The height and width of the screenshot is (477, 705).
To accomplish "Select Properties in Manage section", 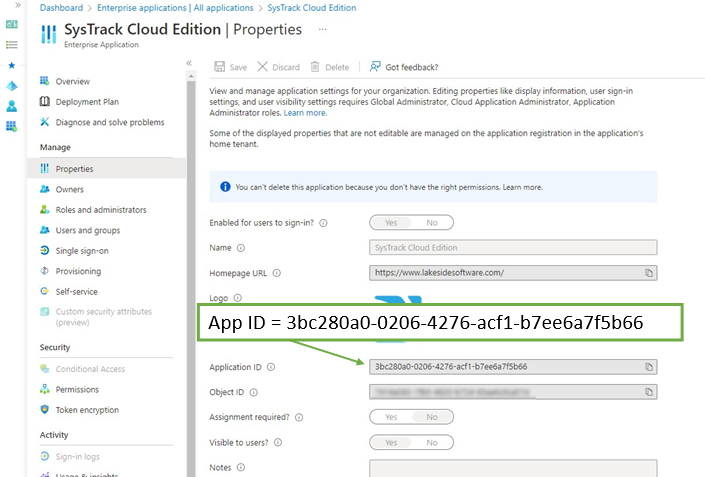I will 107,169.
